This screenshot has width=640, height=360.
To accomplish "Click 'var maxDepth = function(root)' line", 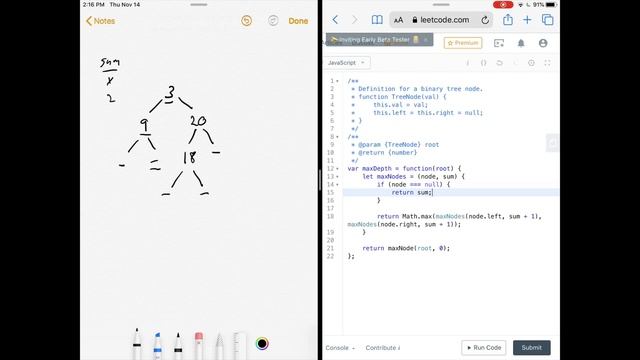I will click(404, 169).
